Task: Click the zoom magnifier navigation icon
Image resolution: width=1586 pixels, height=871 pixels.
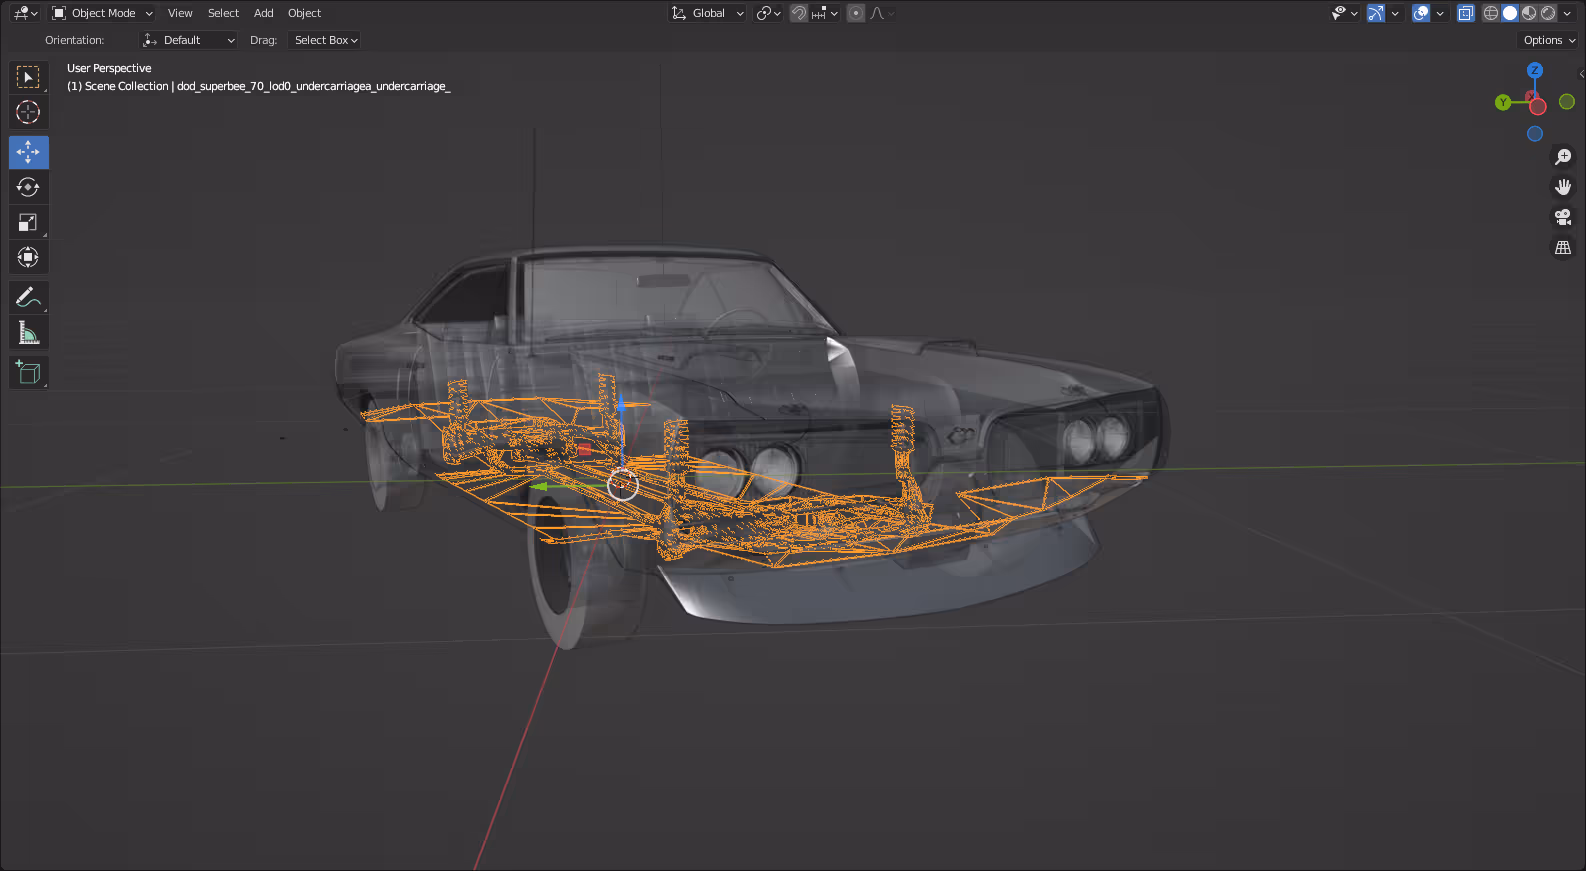Action: [x=1563, y=157]
